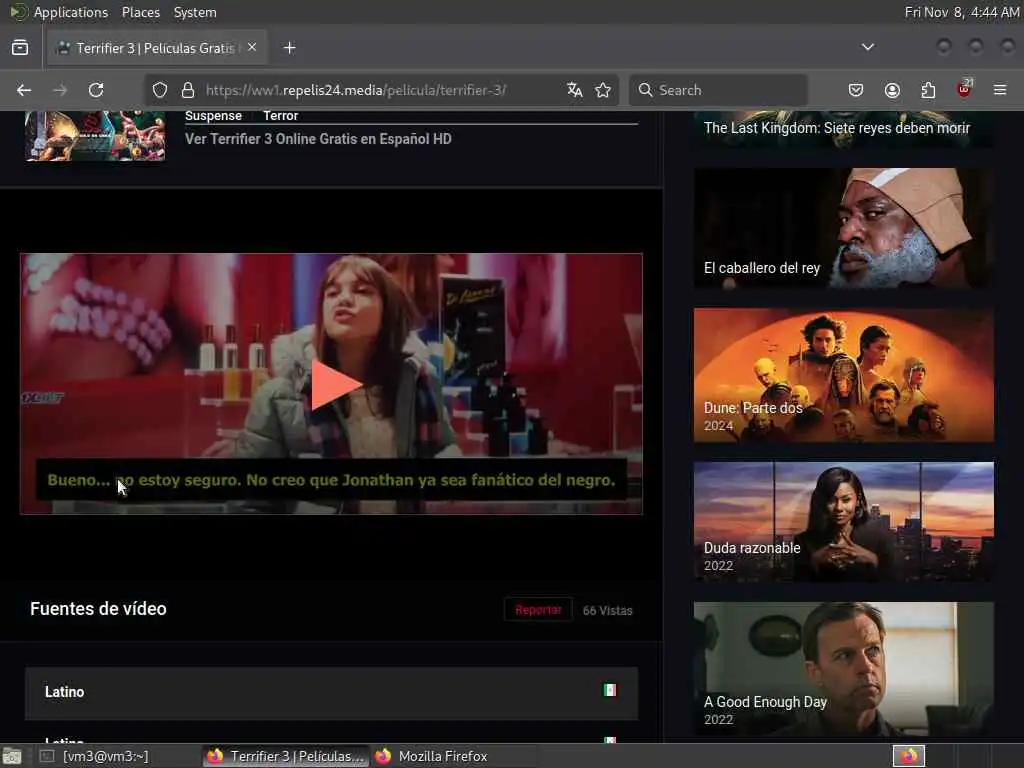Play the Terrifier 3 video
The height and width of the screenshot is (768, 1024).
pyautogui.click(x=335, y=385)
